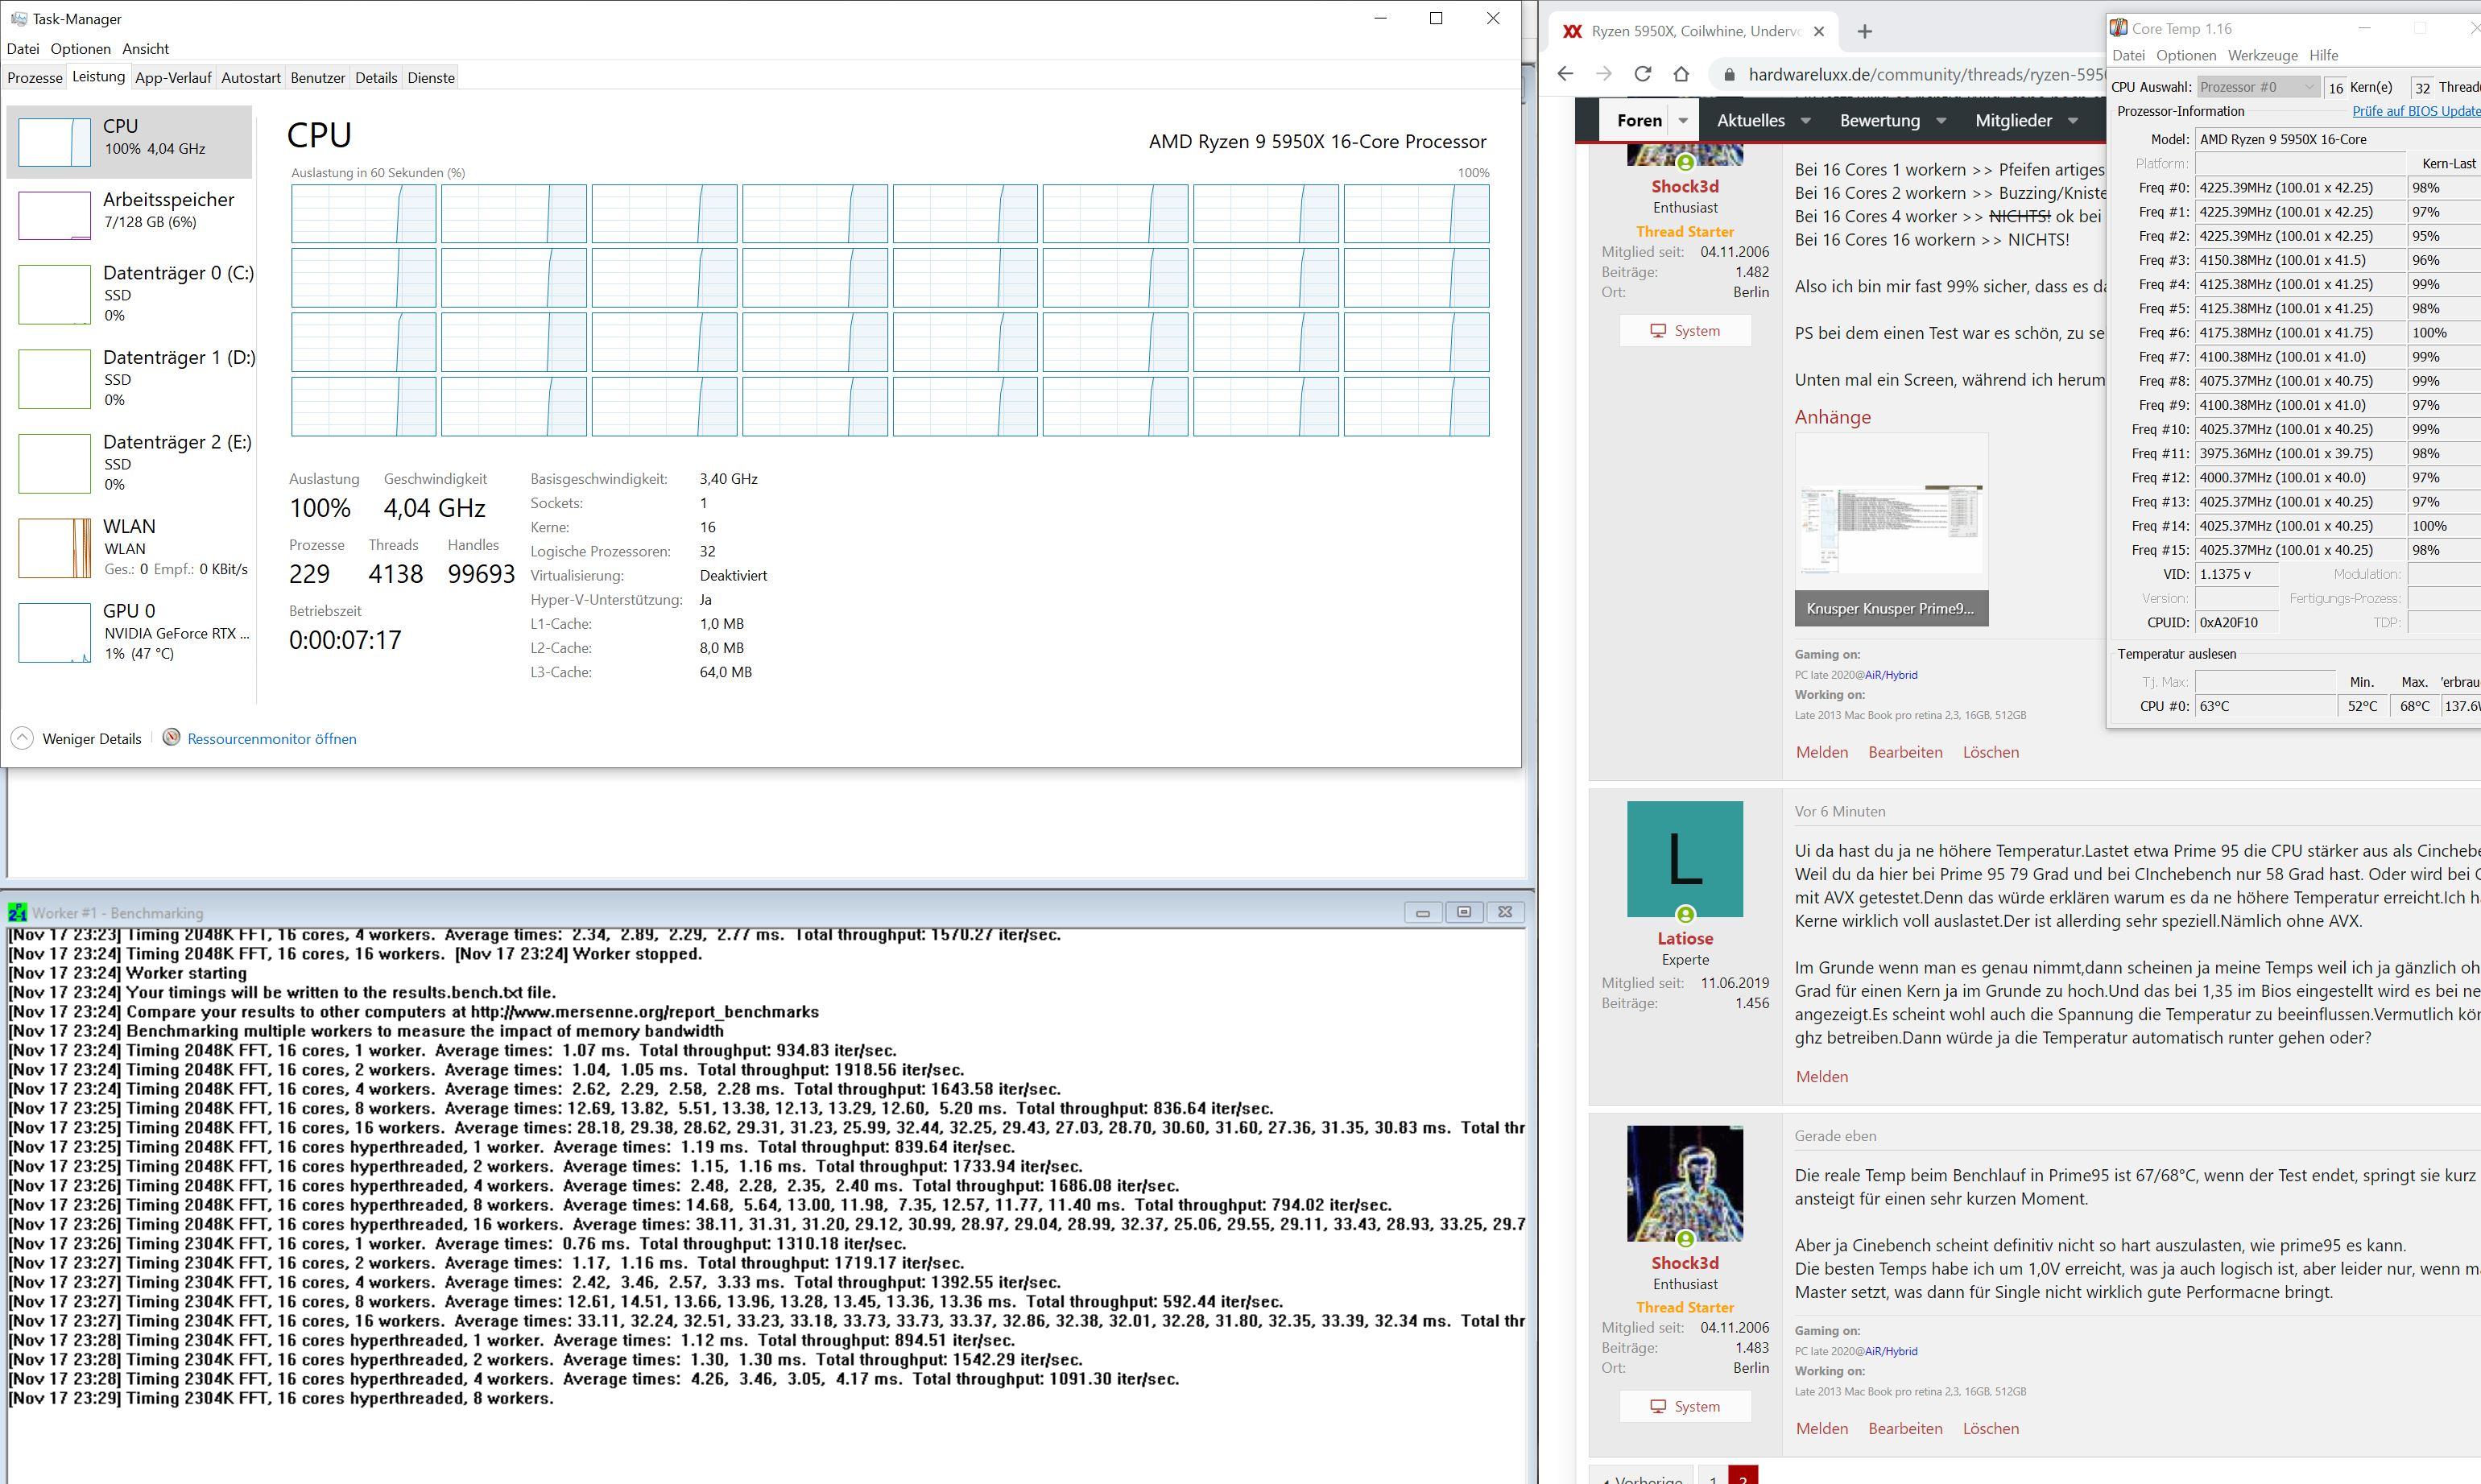
Task: Open Optionen menu in Task Manager
Action: tap(80, 48)
